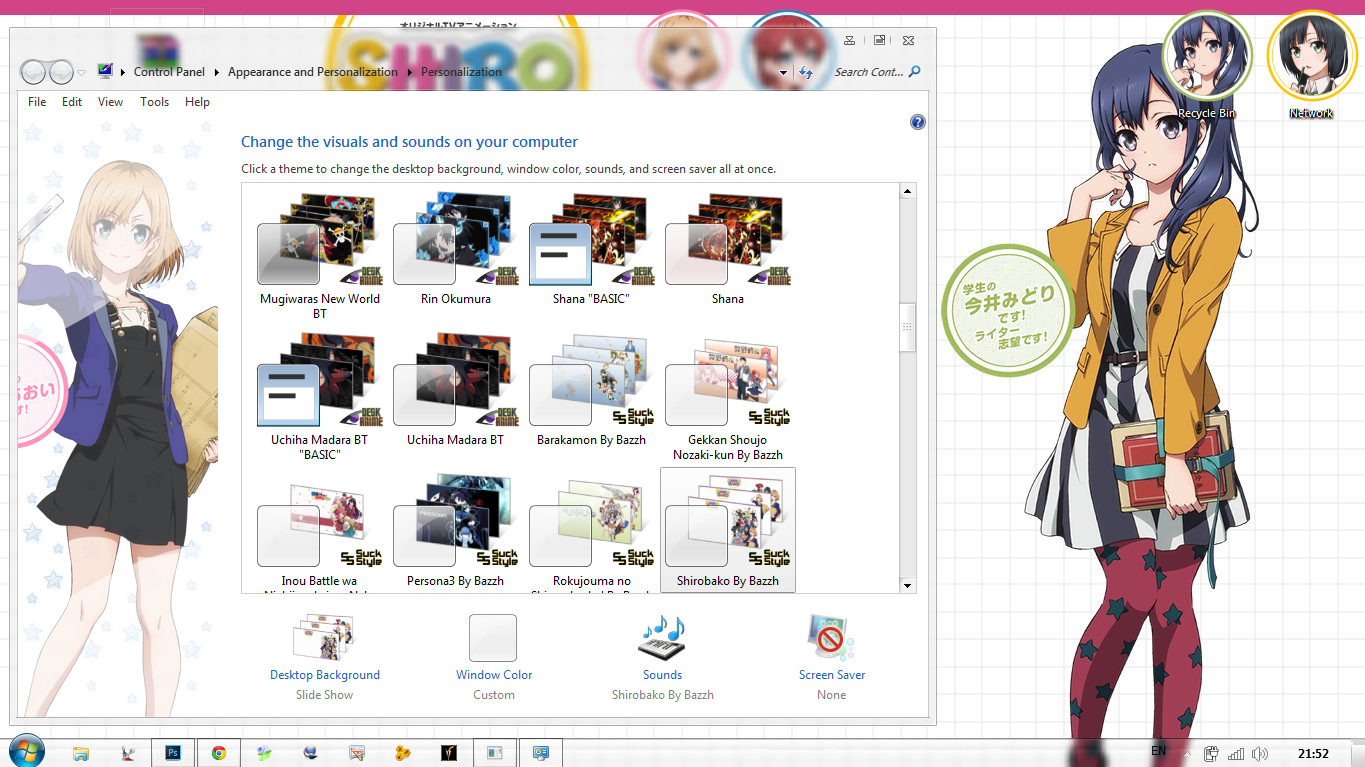Apply the Inou Battle wa theme
Image resolution: width=1365 pixels, height=767 pixels.
click(x=320, y=532)
